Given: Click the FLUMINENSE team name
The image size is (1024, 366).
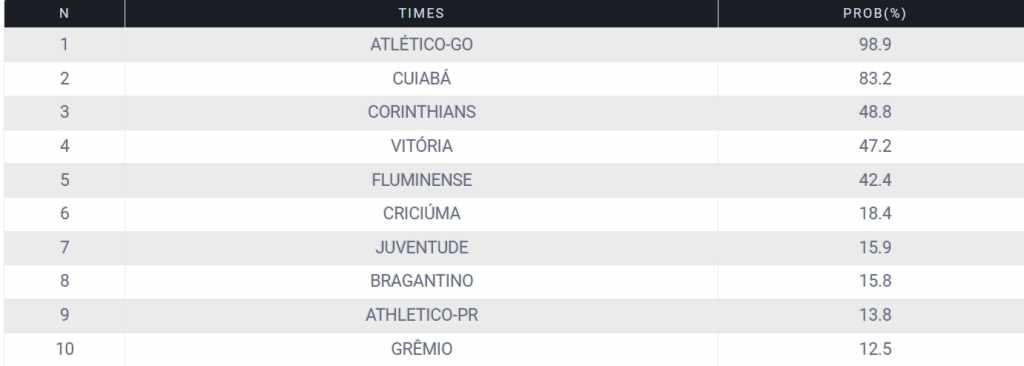Looking at the screenshot, I should pyautogui.click(x=421, y=180).
